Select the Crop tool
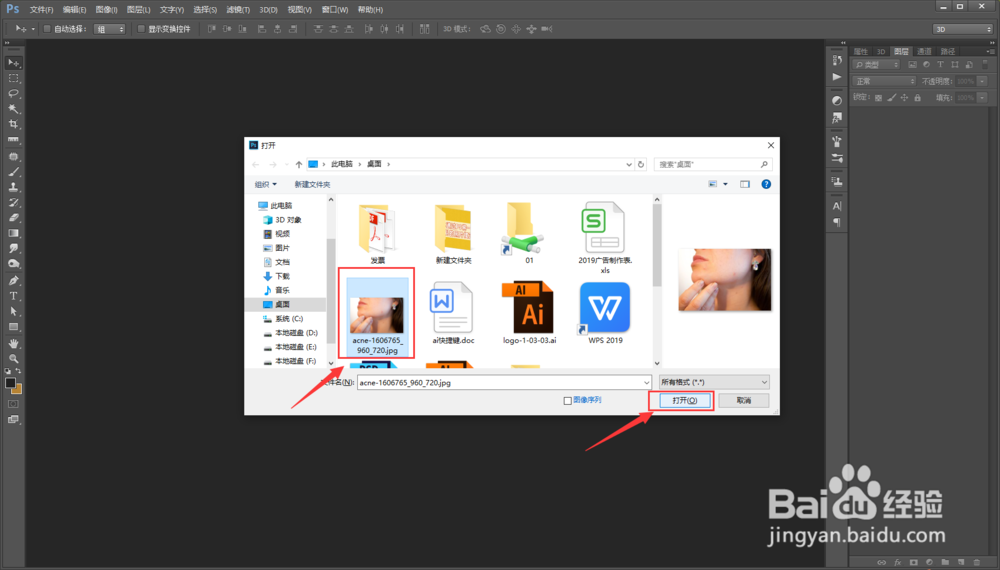This screenshot has width=1000, height=570. click(13, 124)
